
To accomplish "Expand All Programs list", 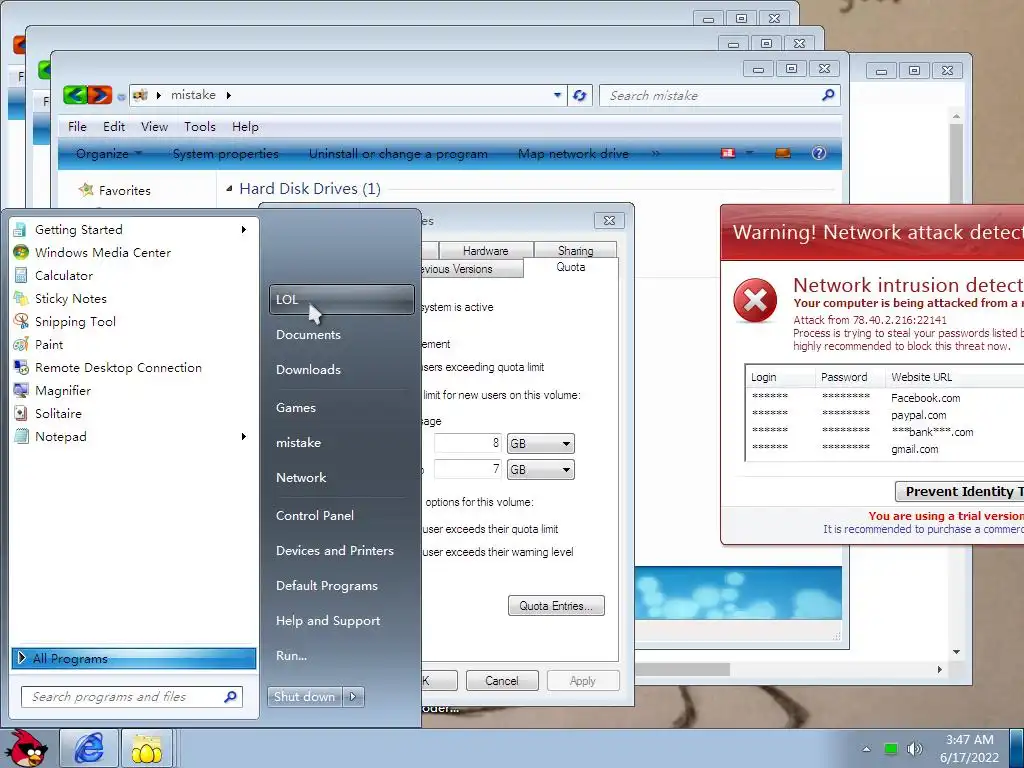I will 134,658.
